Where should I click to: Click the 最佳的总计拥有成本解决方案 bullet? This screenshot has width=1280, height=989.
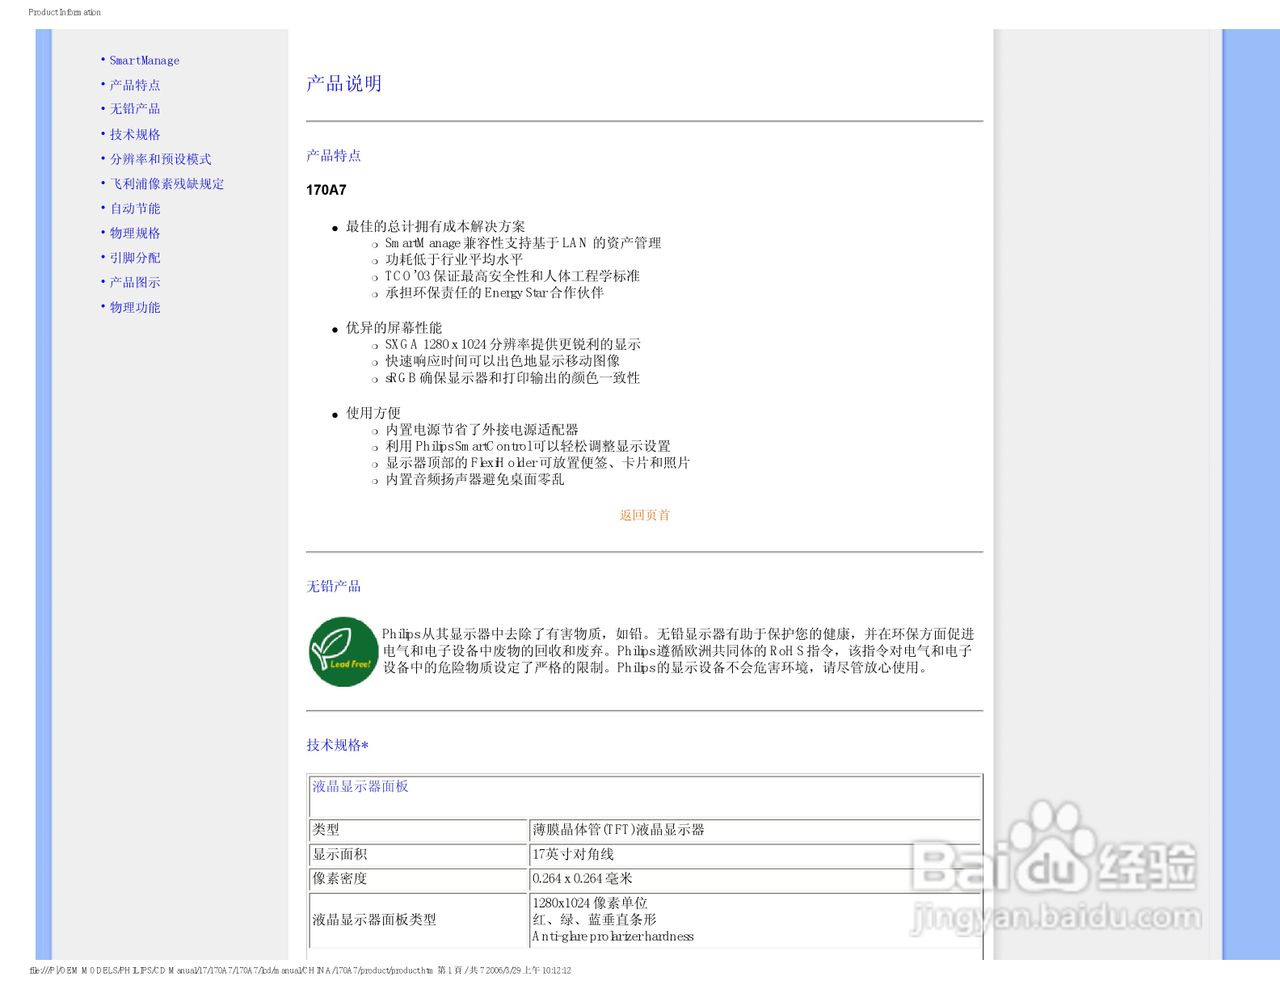click(x=435, y=226)
